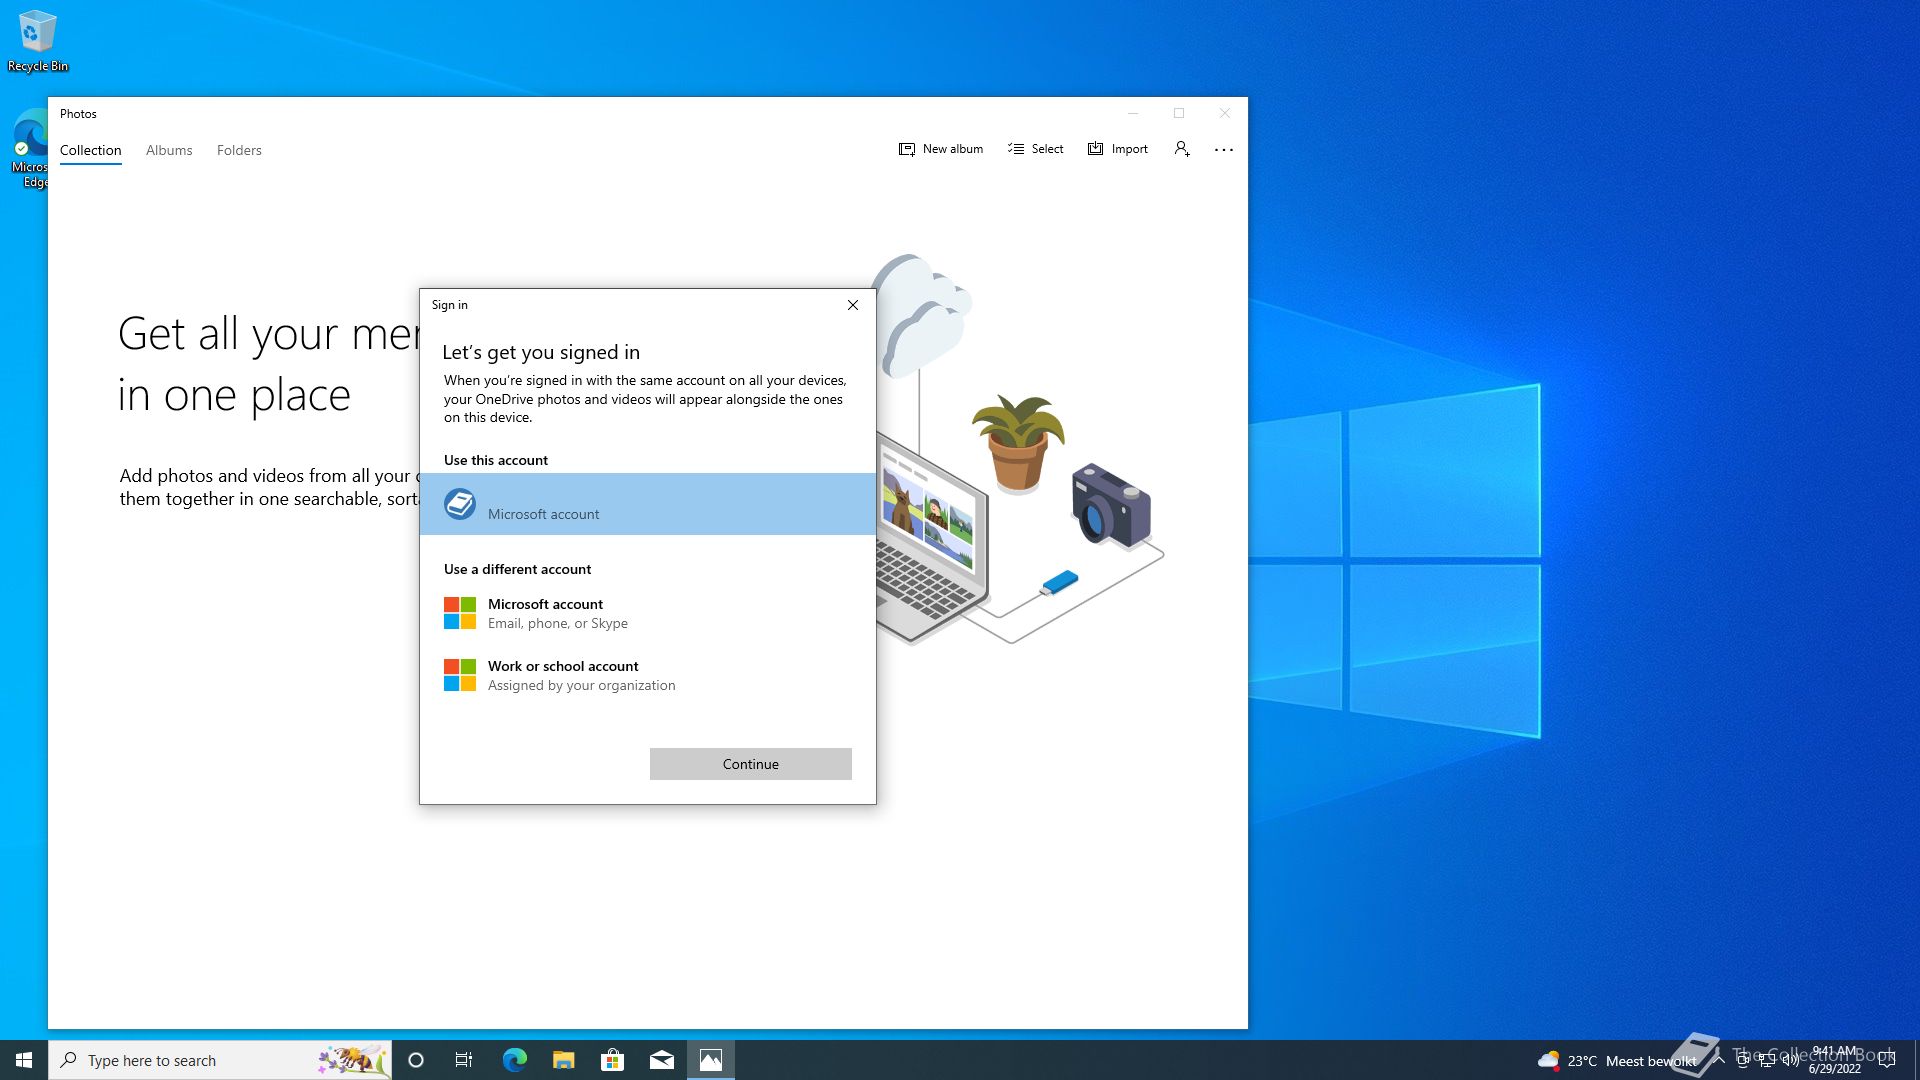The width and height of the screenshot is (1920, 1080).
Task: Click Select in Photos toolbar
Action: [1035, 149]
